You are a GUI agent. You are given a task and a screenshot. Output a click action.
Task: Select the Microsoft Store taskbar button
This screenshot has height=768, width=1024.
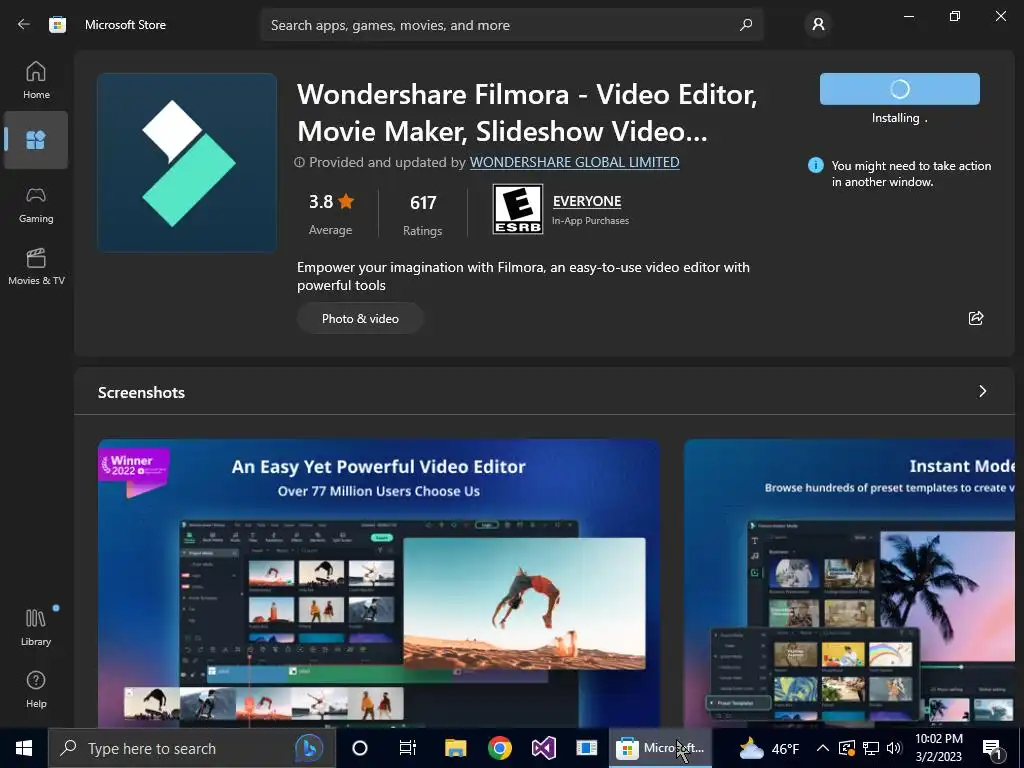coord(660,748)
